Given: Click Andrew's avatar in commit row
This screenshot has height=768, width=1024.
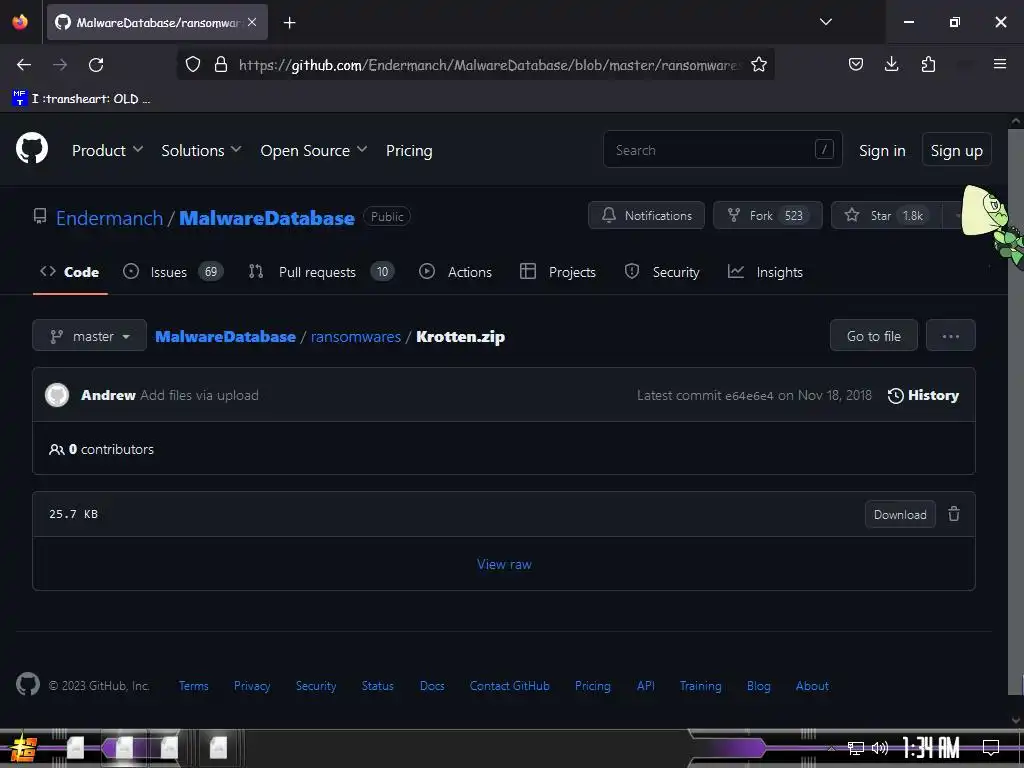Looking at the screenshot, I should [57, 395].
